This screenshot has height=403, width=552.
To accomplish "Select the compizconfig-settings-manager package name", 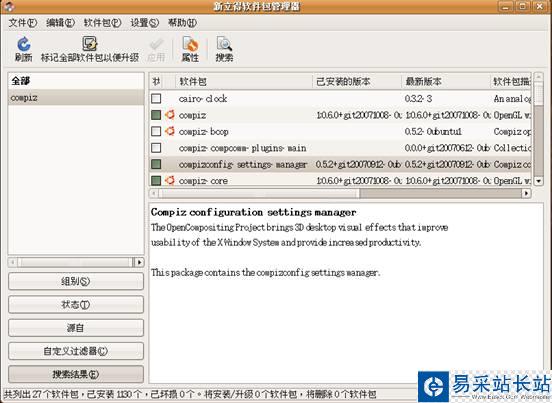I will pyautogui.click(x=243, y=164).
